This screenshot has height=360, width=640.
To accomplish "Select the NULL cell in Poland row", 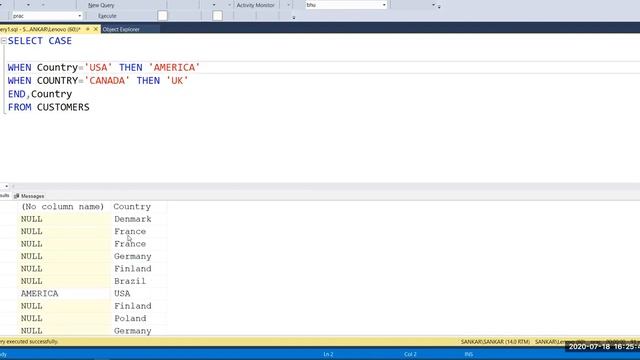I will pos(64,318).
